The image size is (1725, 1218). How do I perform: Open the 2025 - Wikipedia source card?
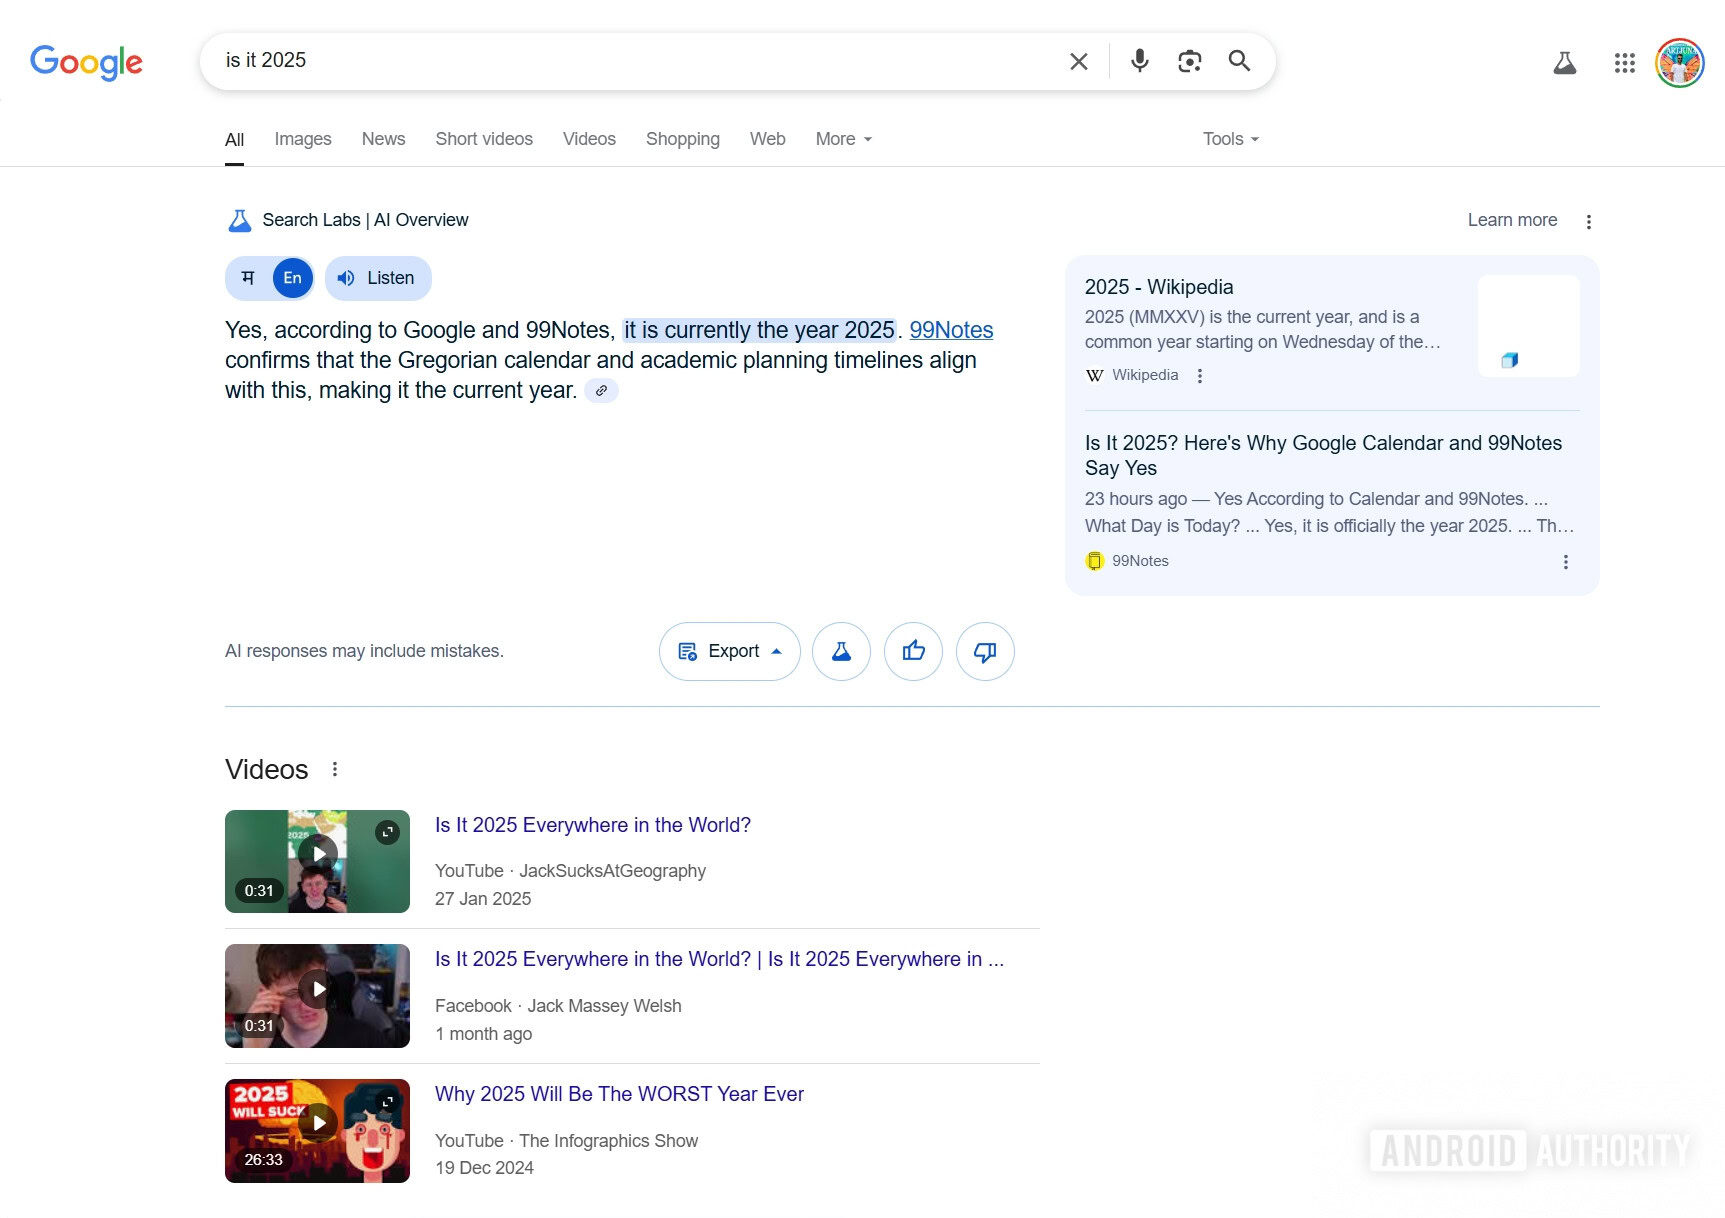click(x=1158, y=287)
